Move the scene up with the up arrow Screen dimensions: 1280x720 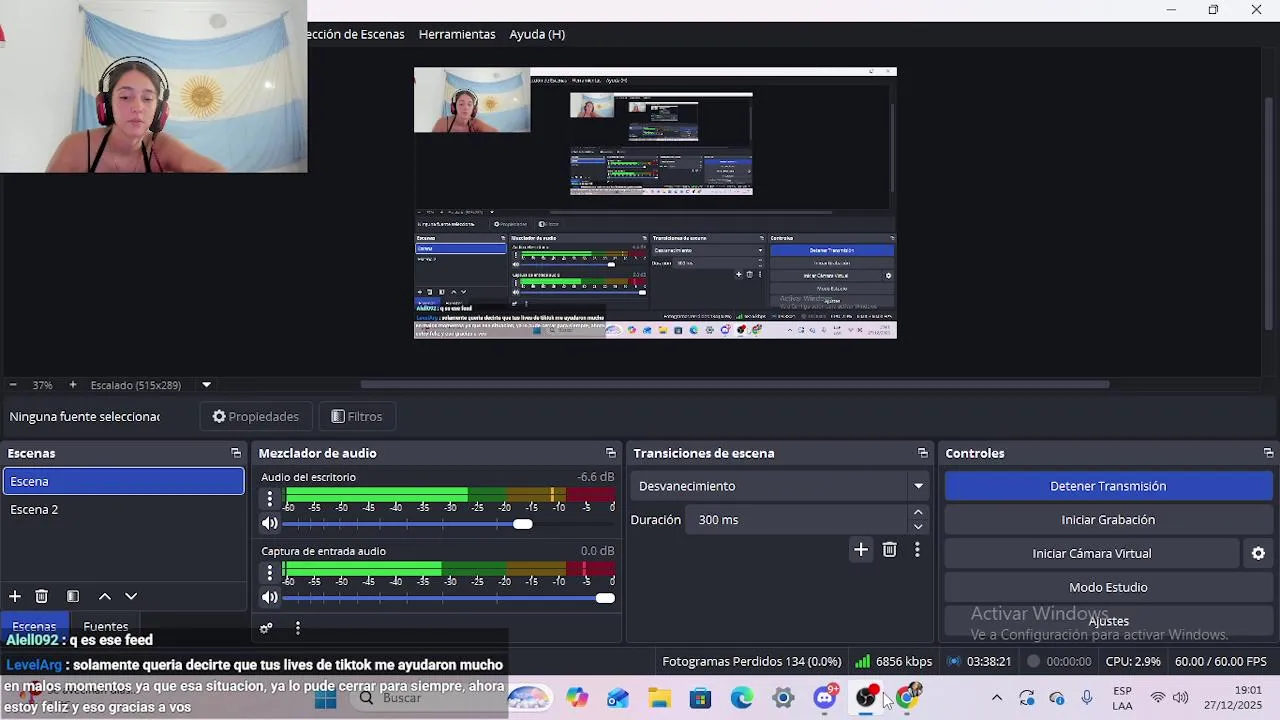104,596
